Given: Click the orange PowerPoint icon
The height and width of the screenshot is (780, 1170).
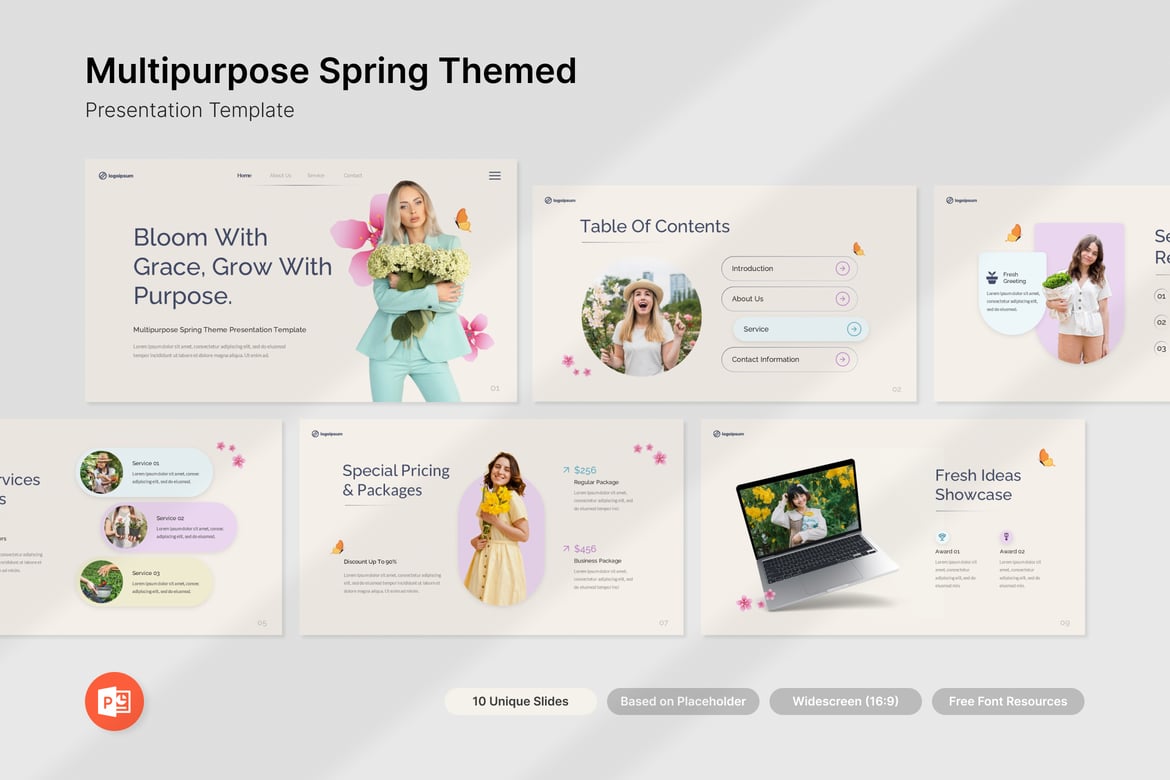Looking at the screenshot, I should pos(114,701).
